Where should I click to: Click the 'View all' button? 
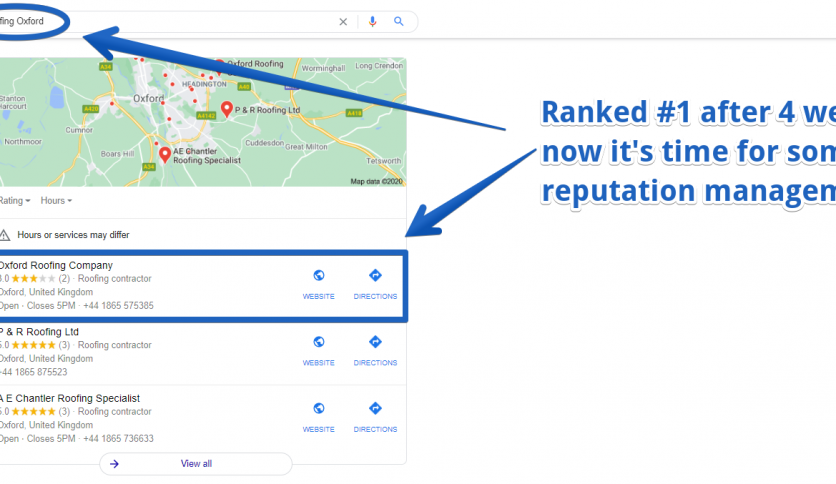(196, 464)
